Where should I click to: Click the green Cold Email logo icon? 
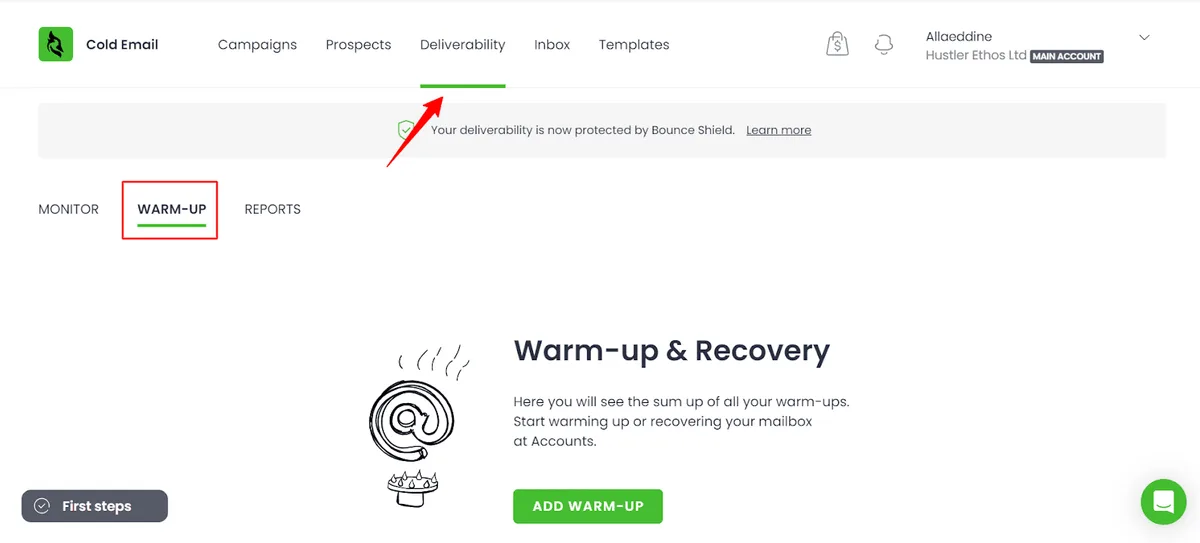(x=56, y=44)
